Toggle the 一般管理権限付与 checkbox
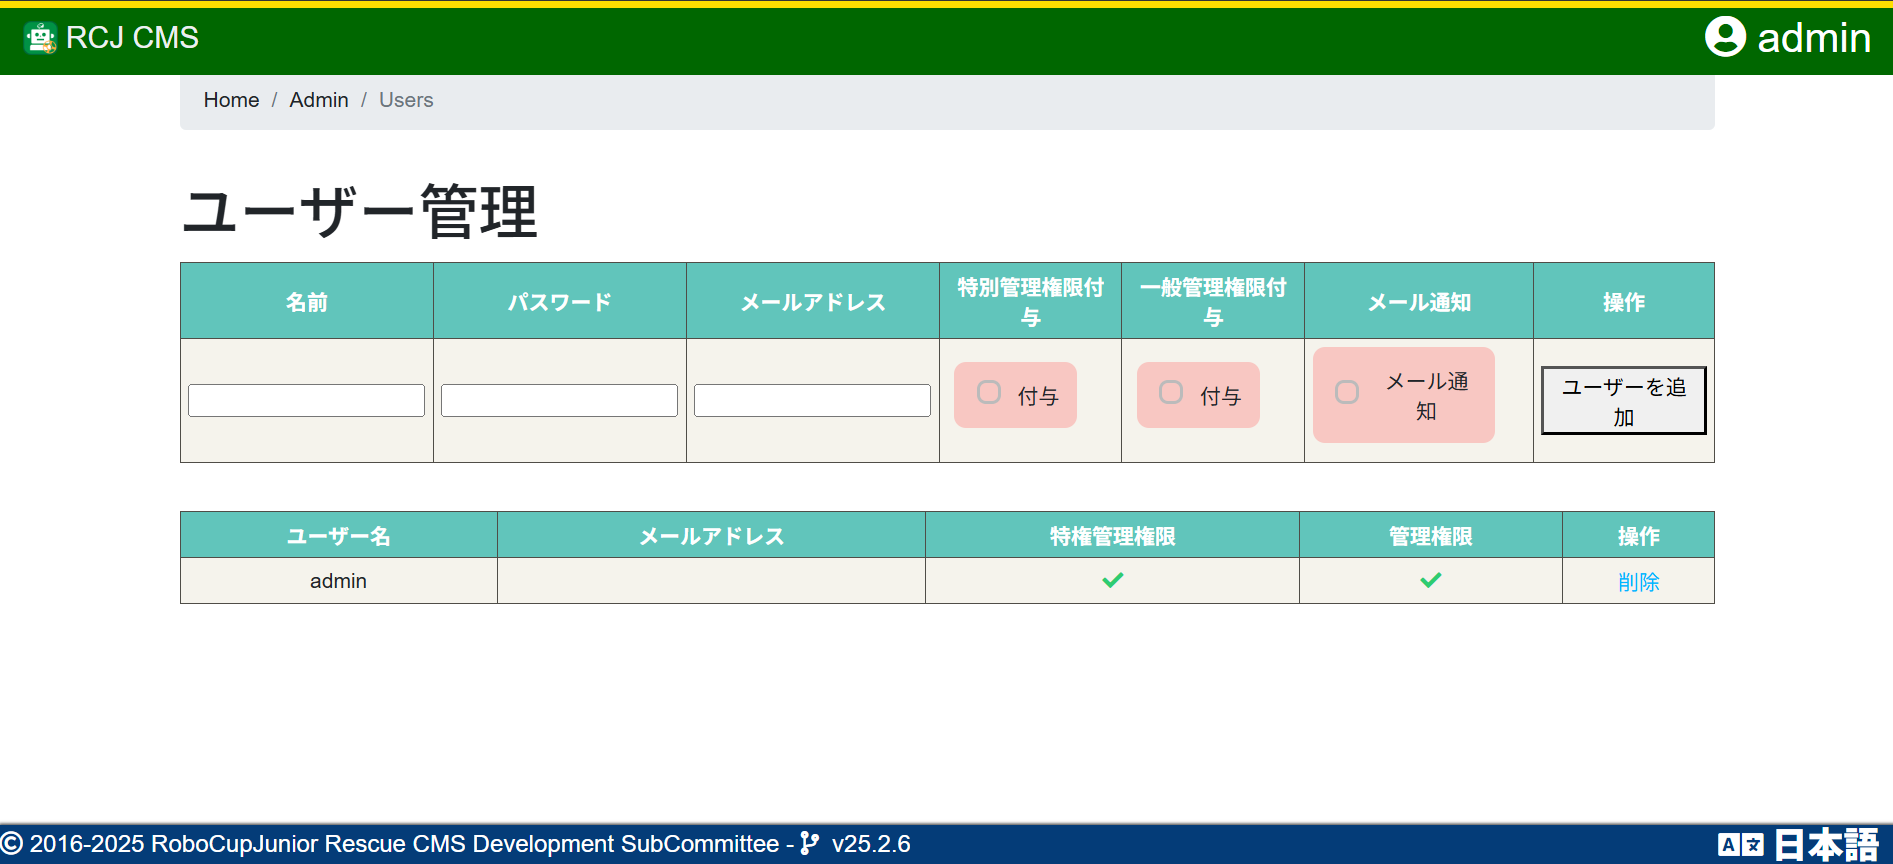 [x=1171, y=392]
